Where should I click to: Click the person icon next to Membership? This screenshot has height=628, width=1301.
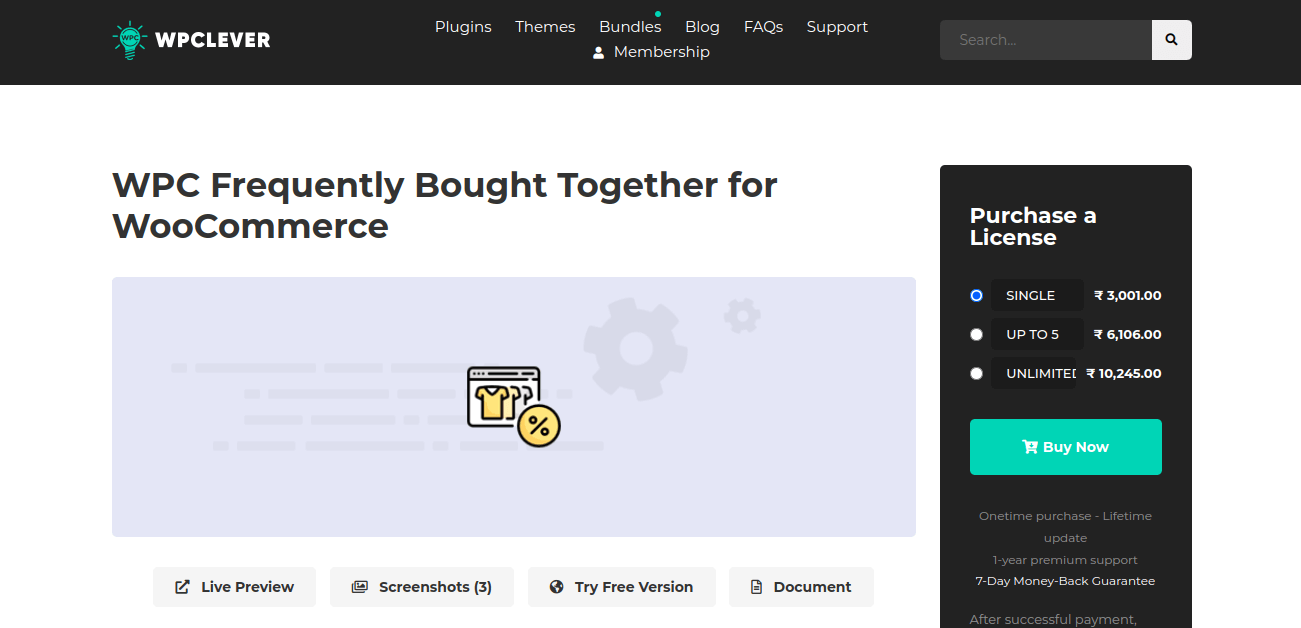[598, 51]
